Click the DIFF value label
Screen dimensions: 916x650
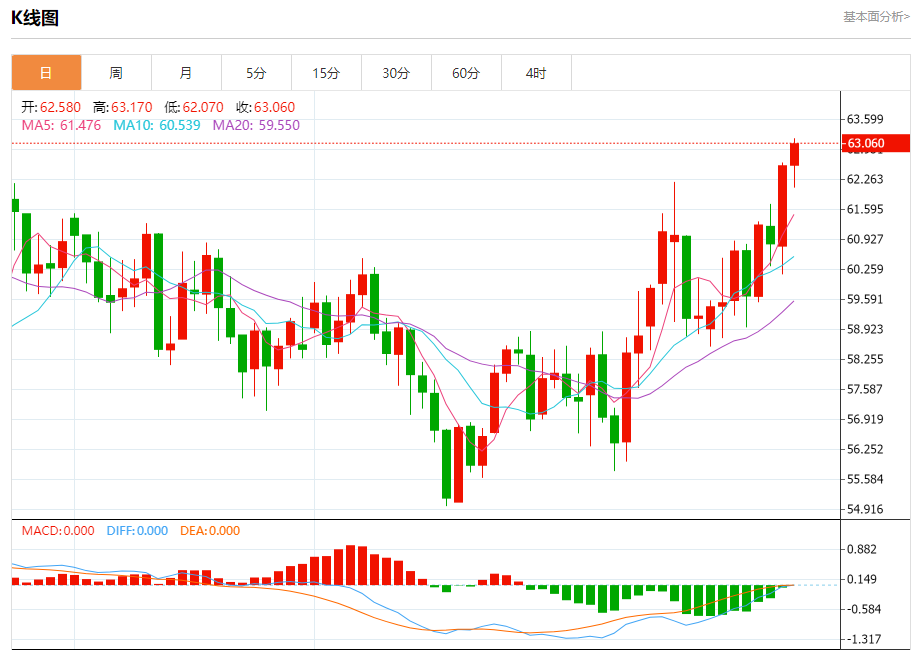[x=137, y=531]
